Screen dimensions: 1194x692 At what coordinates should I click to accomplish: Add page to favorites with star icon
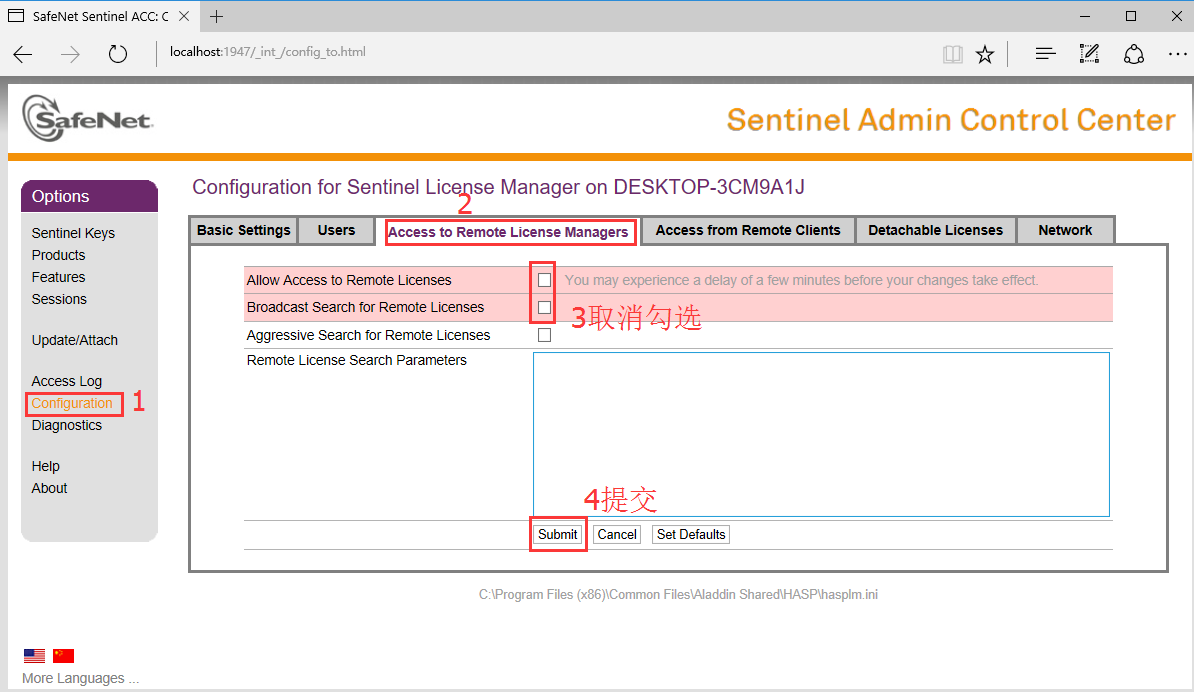(x=985, y=54)
